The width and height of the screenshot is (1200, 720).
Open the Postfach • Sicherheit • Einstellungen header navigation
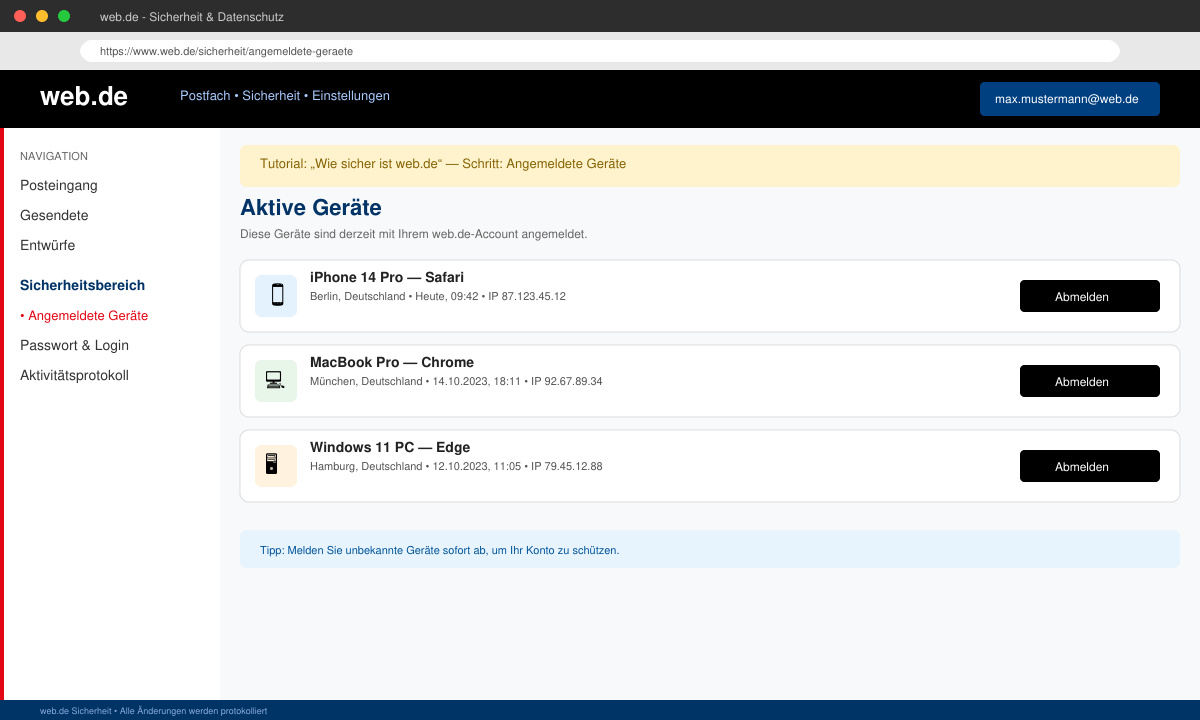tap(285, 96)
